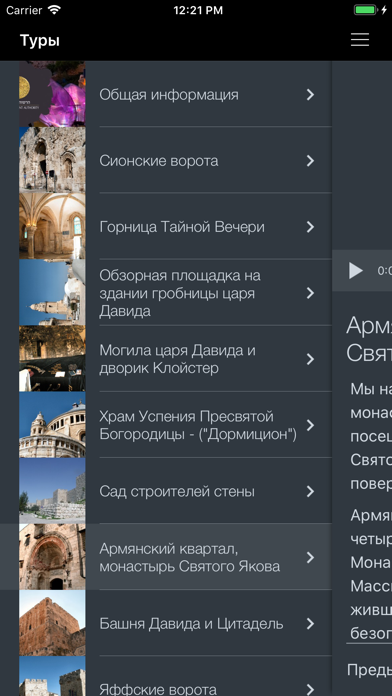Tap the Дормицион church thumbnail
This screenshot has width=392, height=696.
[x=52, y=425]
